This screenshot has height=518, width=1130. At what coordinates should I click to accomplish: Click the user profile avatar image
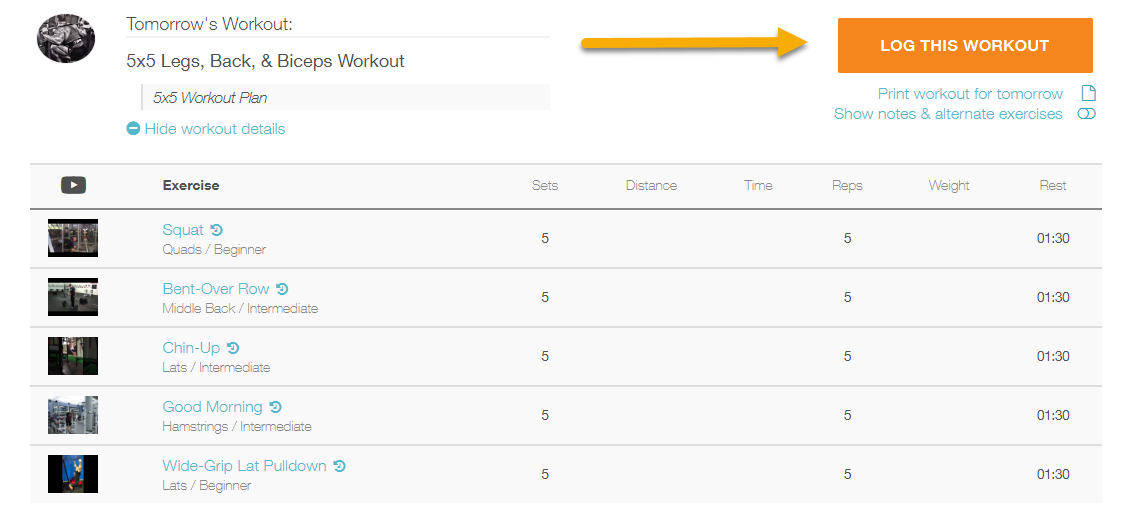point(65,39)
